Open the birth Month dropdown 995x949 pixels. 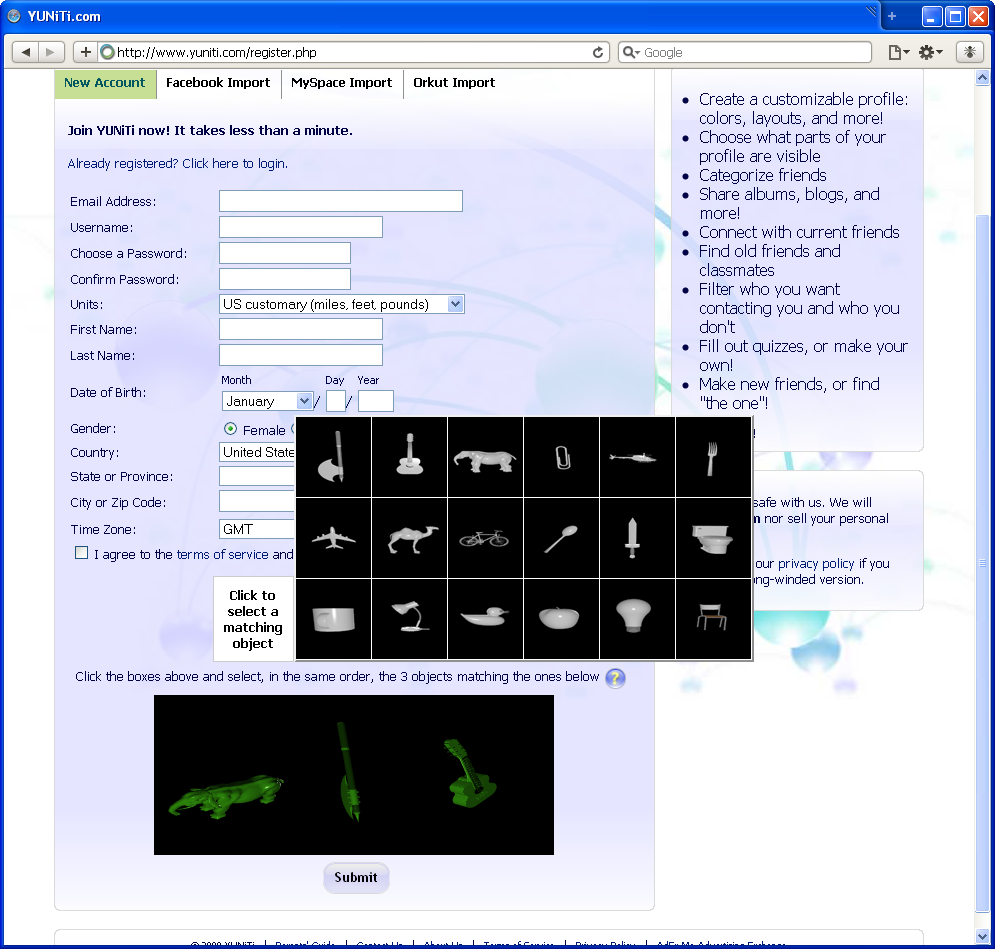(304, 401)
